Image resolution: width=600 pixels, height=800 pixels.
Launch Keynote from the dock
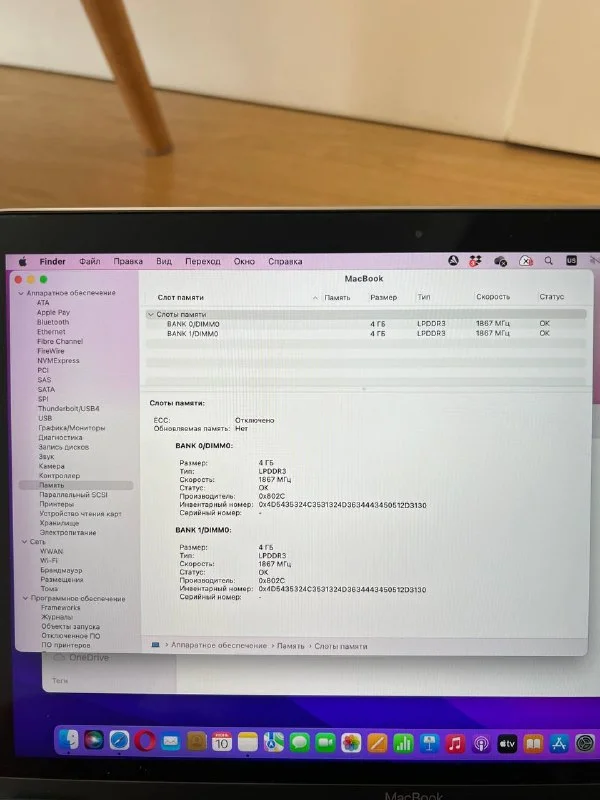tap(429, 744)
